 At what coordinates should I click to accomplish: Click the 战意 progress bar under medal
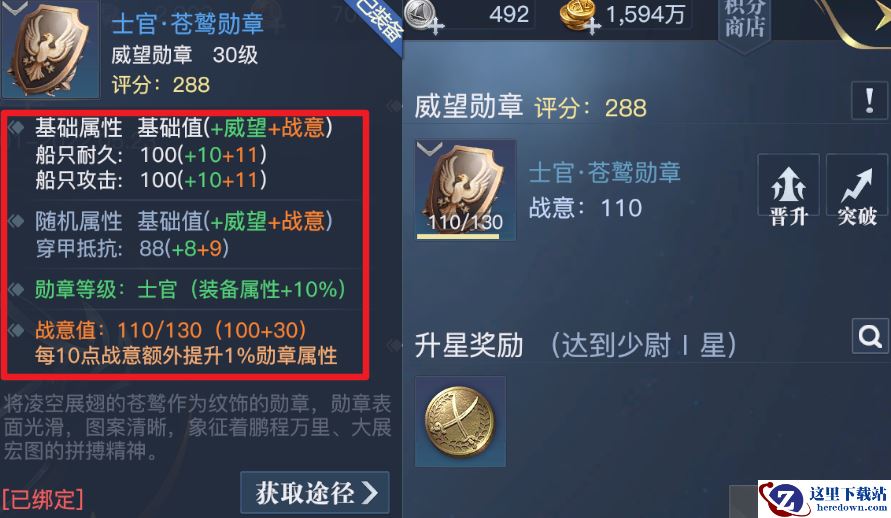click(x=458, y=236)
